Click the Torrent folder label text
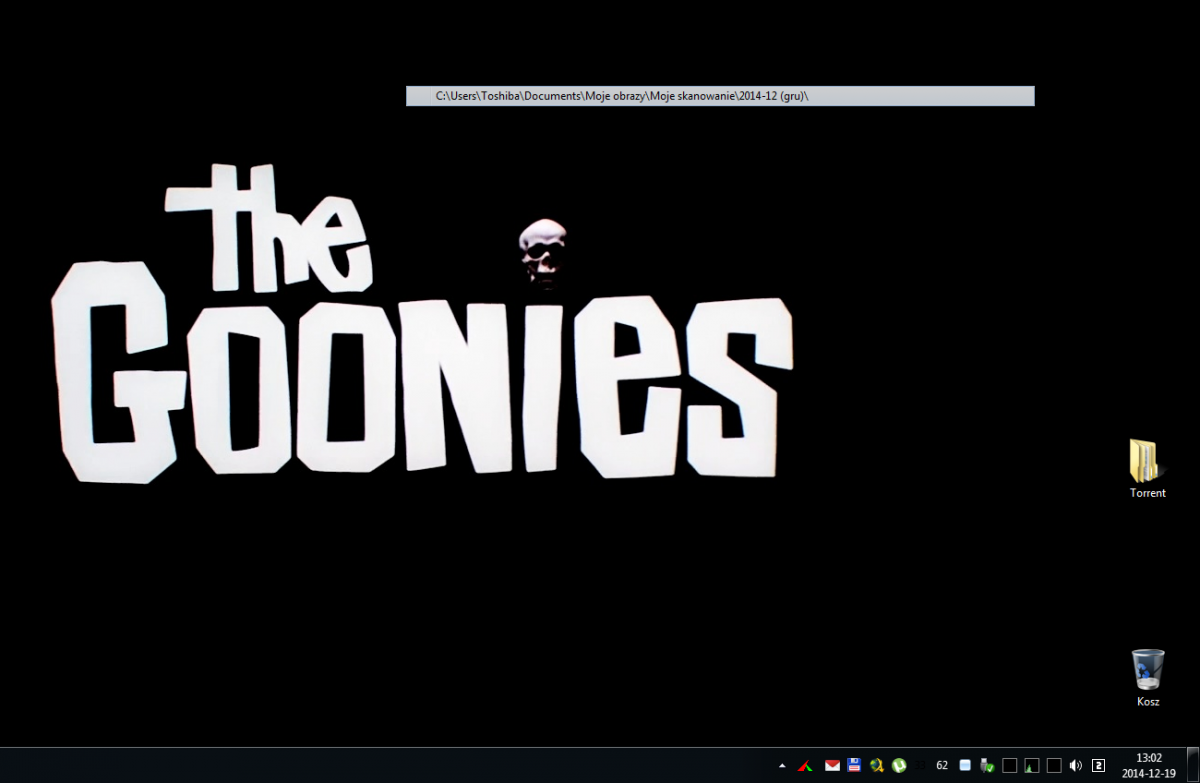This screenshot has height=783, width=1200. coord(1148,493)
